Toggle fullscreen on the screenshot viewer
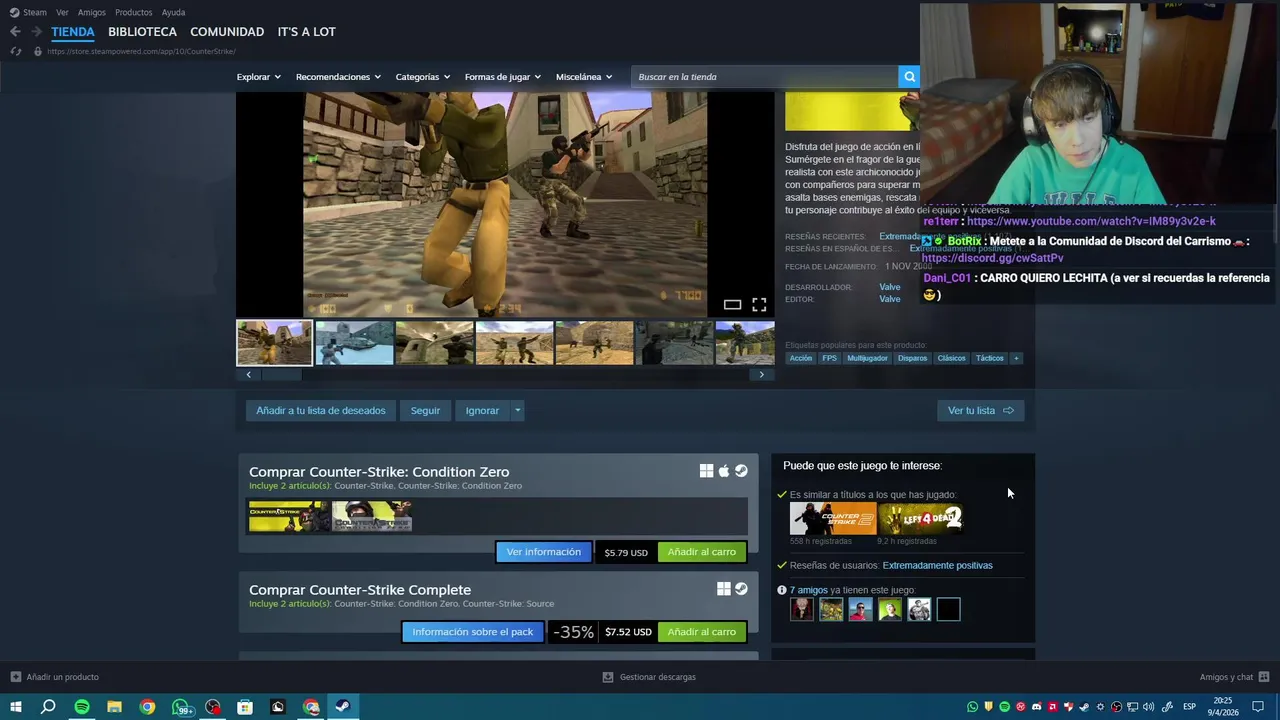The image size is (1280, 720). pyautogui.click(x=759, y=304)
